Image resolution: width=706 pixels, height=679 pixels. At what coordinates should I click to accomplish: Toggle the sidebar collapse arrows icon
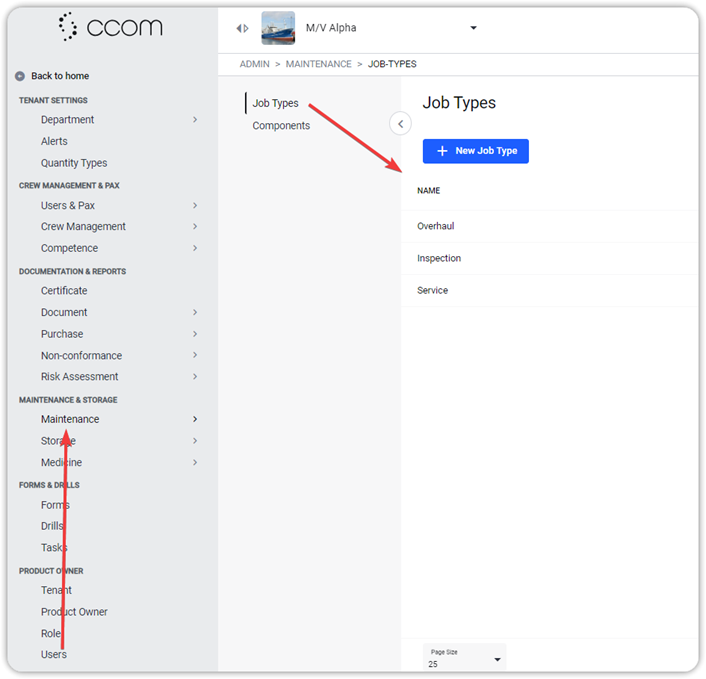click(242, 28)
